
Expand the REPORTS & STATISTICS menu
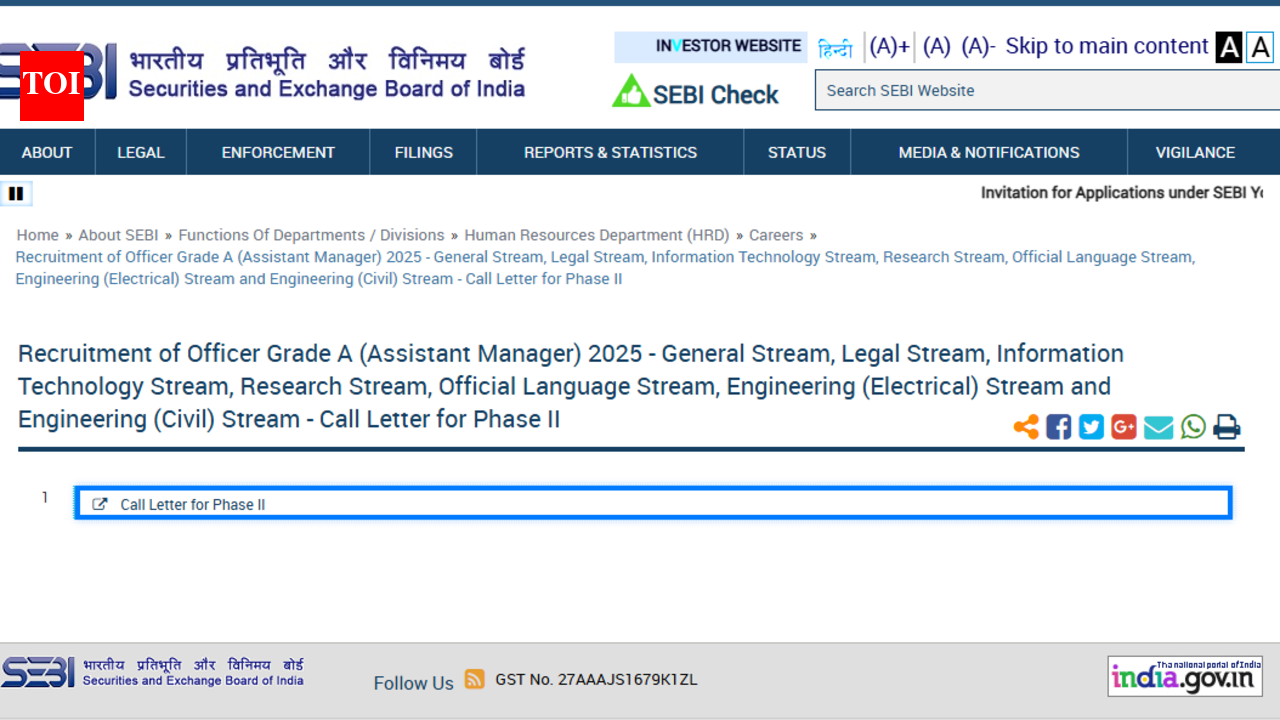[610, 151]
